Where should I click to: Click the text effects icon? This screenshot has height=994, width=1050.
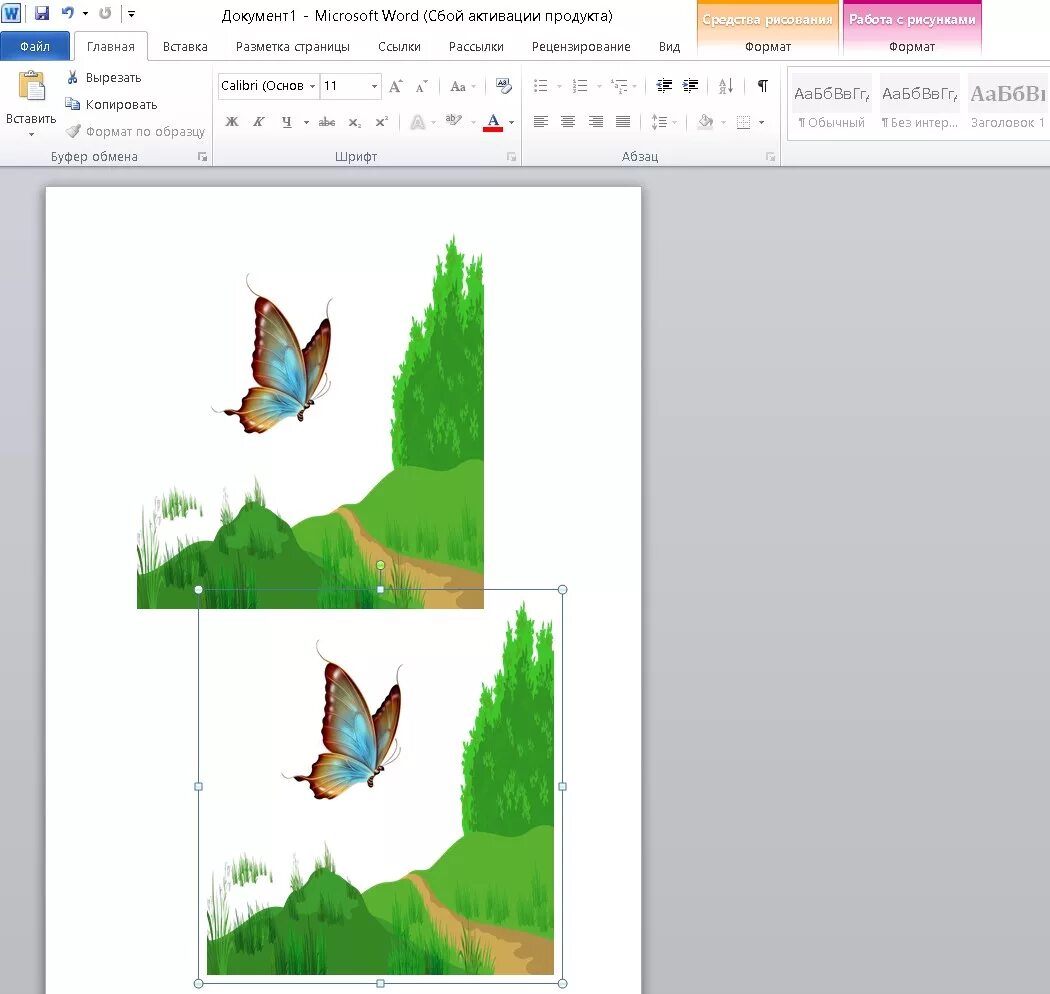click(418, 122)
